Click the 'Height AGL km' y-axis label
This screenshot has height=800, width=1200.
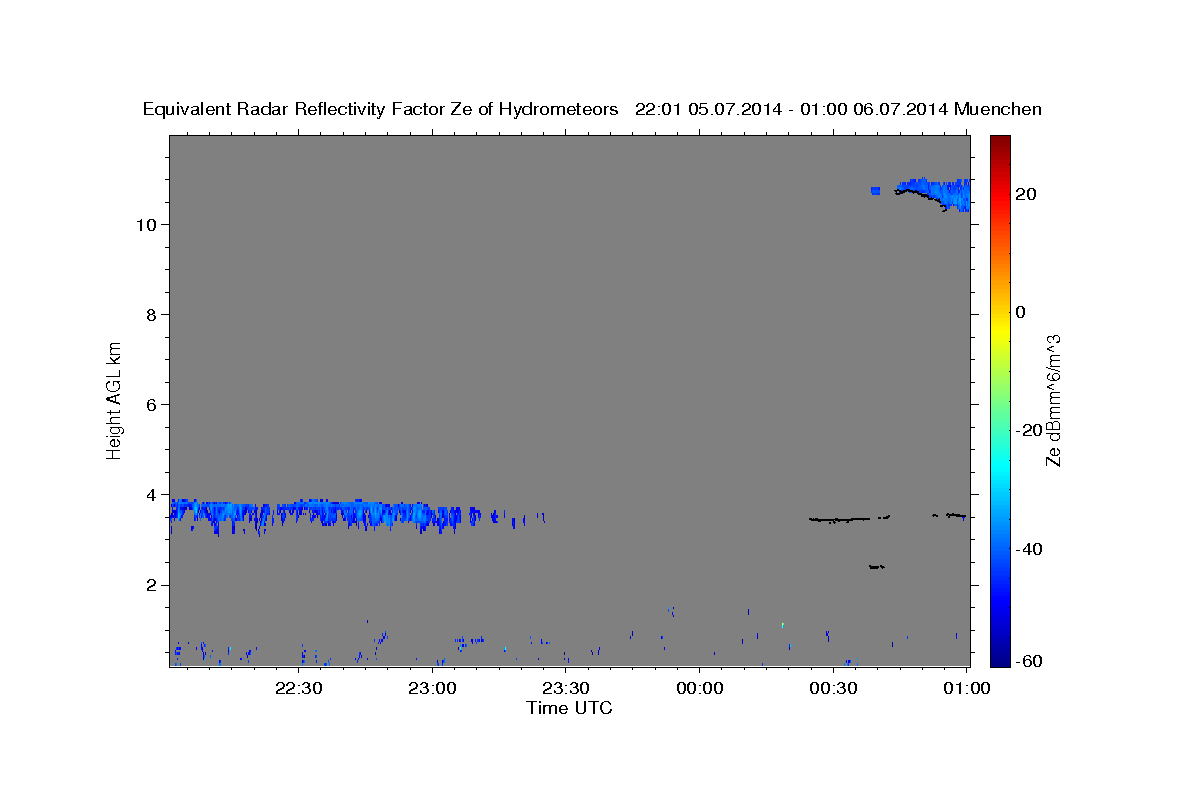coord(114,399)
